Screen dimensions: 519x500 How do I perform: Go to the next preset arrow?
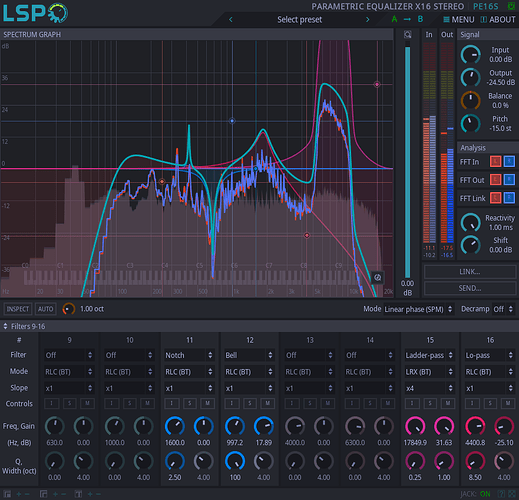pyautogui.click(x=368, y=20)
